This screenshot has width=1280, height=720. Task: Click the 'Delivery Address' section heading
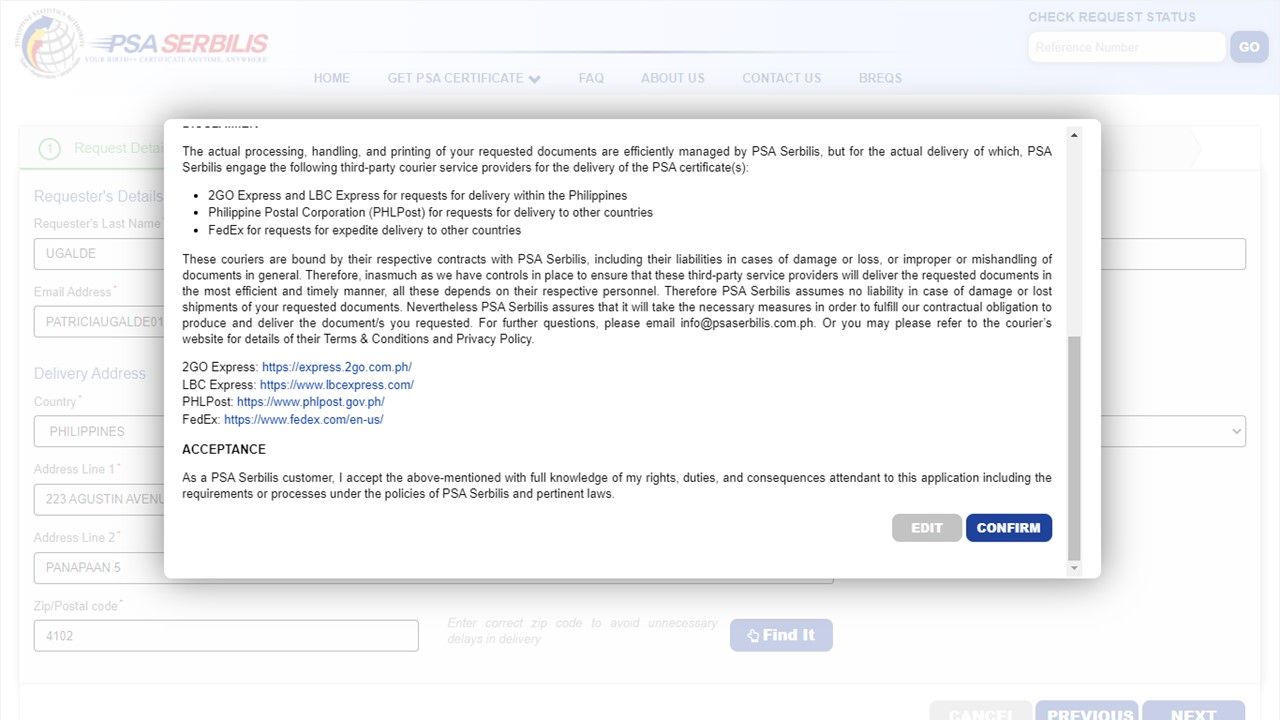[x=90, y=373]
